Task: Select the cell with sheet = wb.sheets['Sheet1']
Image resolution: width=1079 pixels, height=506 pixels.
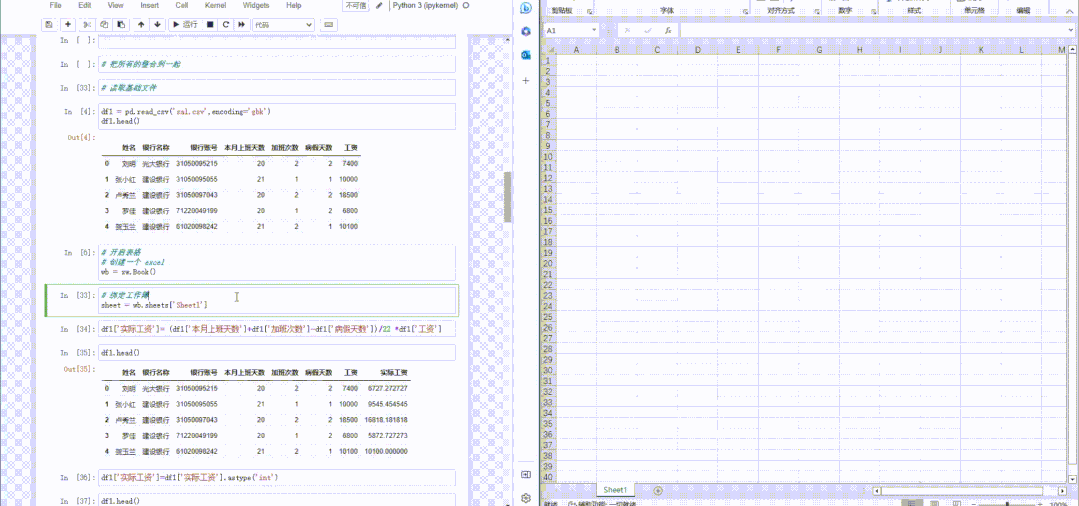Action: [277, 300]
